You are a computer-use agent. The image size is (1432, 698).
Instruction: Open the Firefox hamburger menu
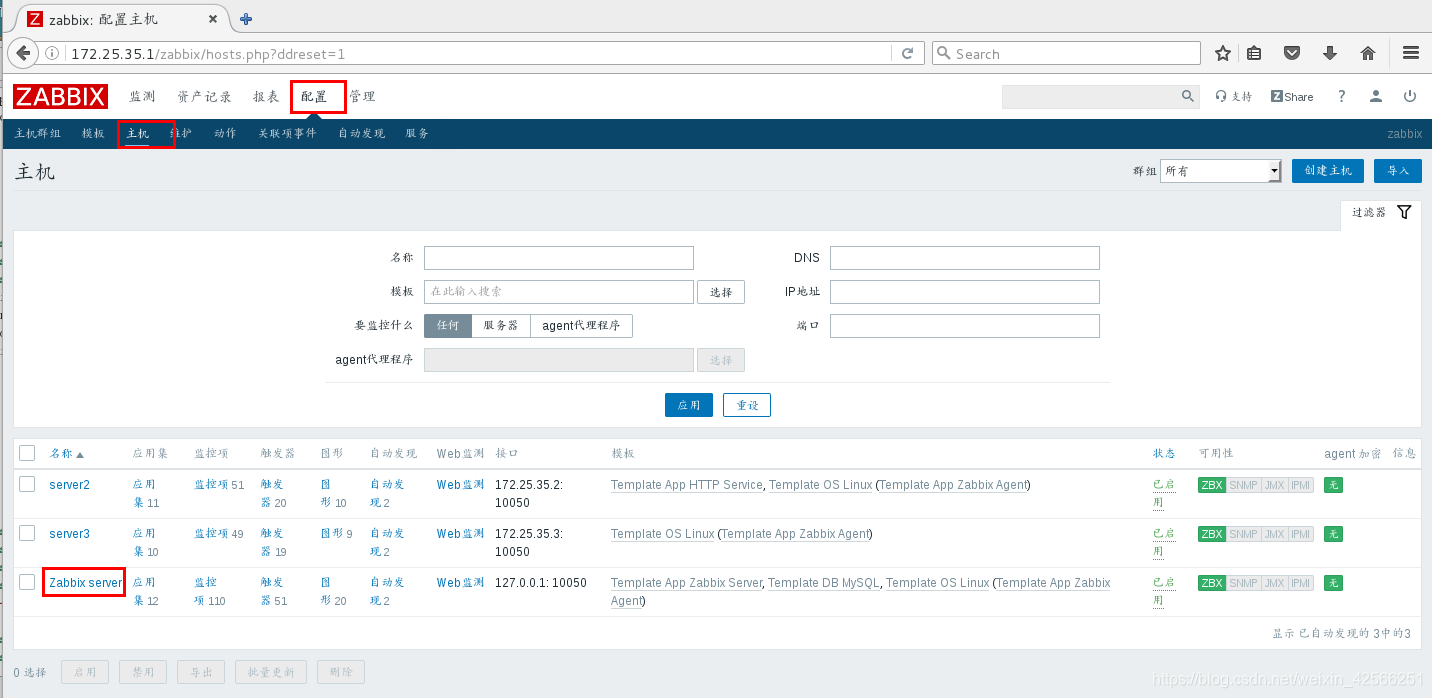[x=1411, y=54]
